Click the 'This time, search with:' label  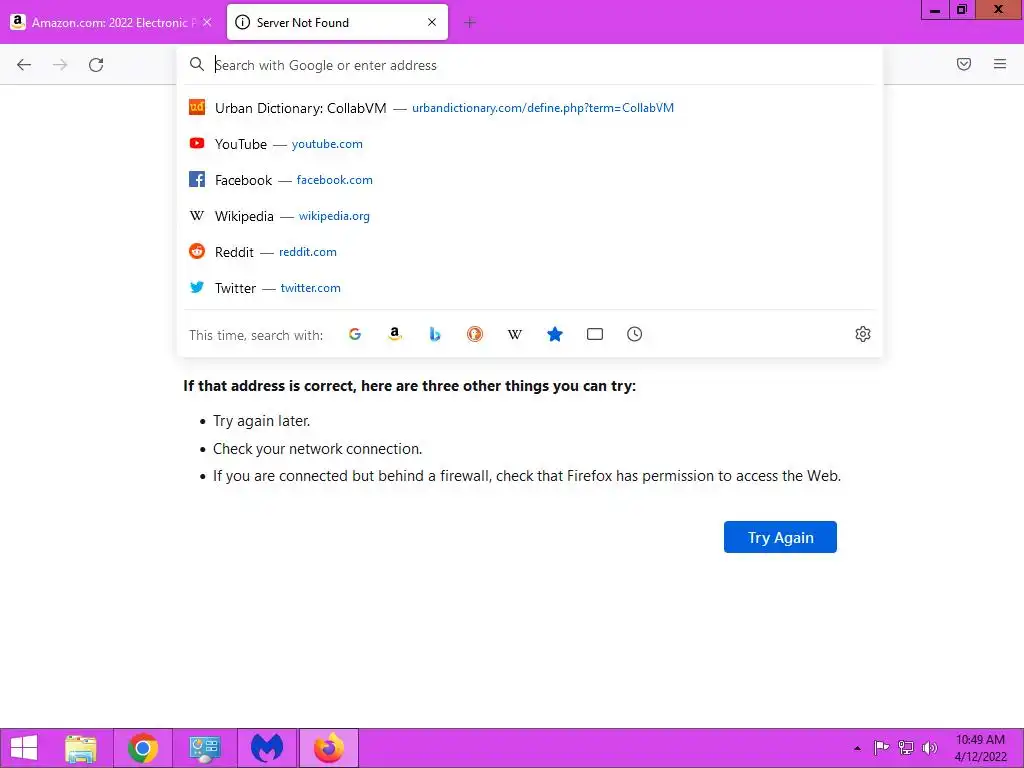tap(256, 335)
